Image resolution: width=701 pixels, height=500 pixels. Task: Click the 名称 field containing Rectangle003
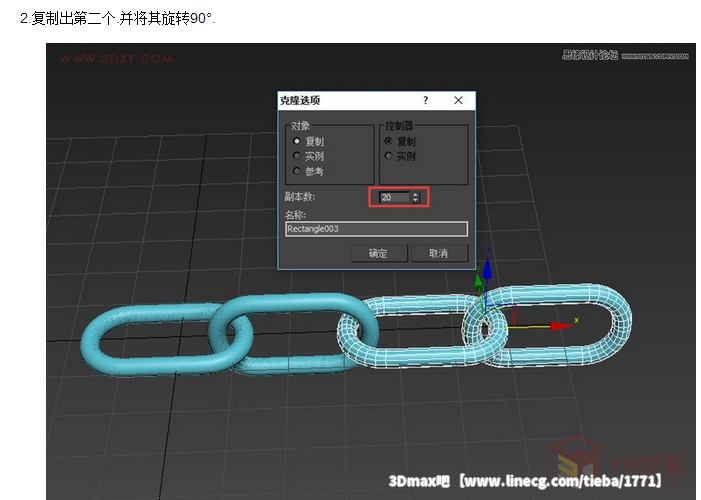coord(376,229)
